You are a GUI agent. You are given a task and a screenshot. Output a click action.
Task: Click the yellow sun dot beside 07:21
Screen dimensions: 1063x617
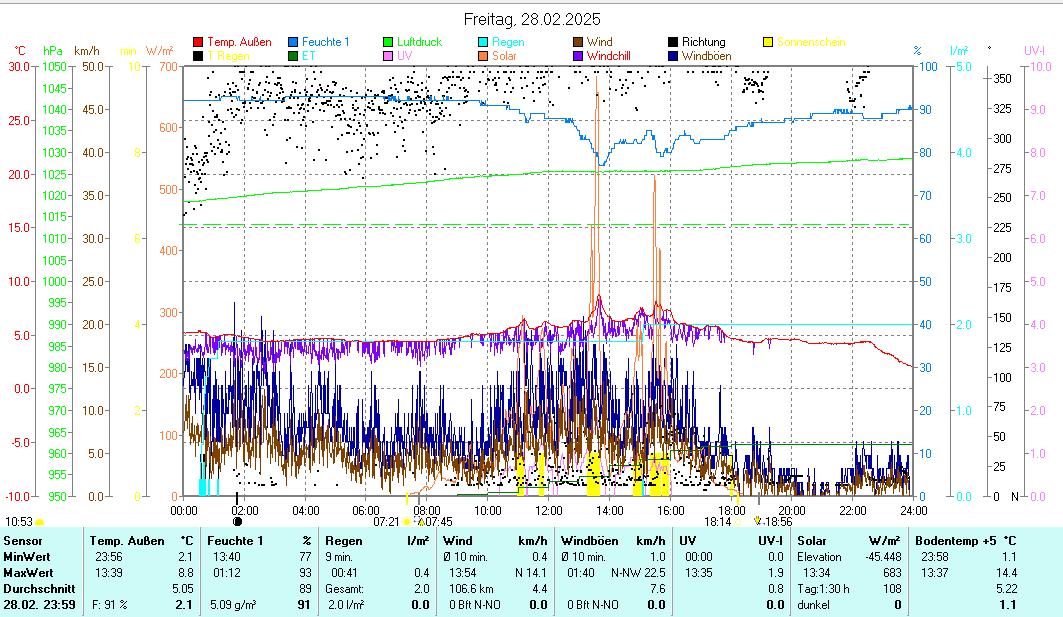(407, 521)
